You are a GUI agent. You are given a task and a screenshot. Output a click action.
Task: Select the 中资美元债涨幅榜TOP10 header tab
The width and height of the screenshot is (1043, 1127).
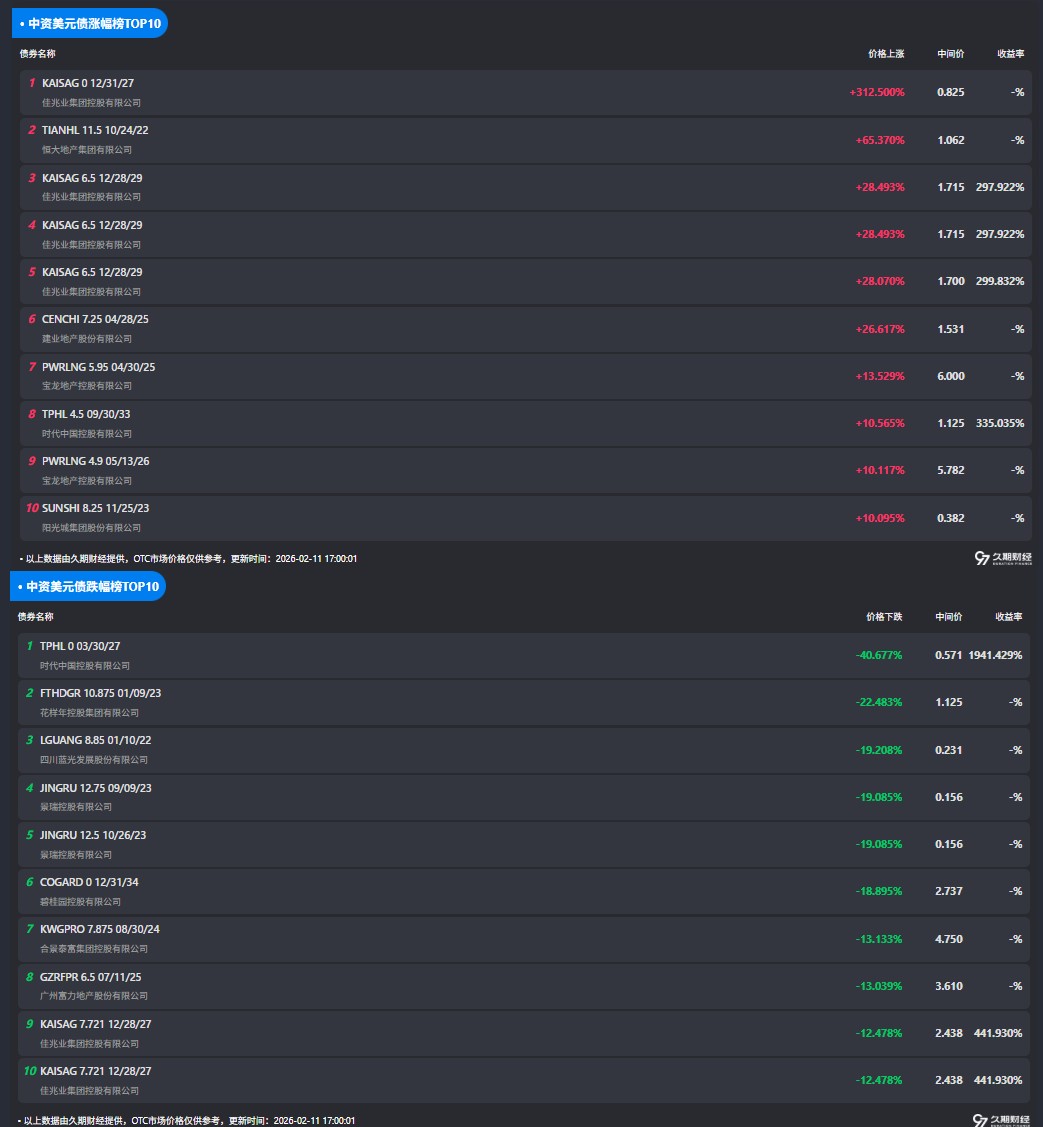[x=90, y=23]
